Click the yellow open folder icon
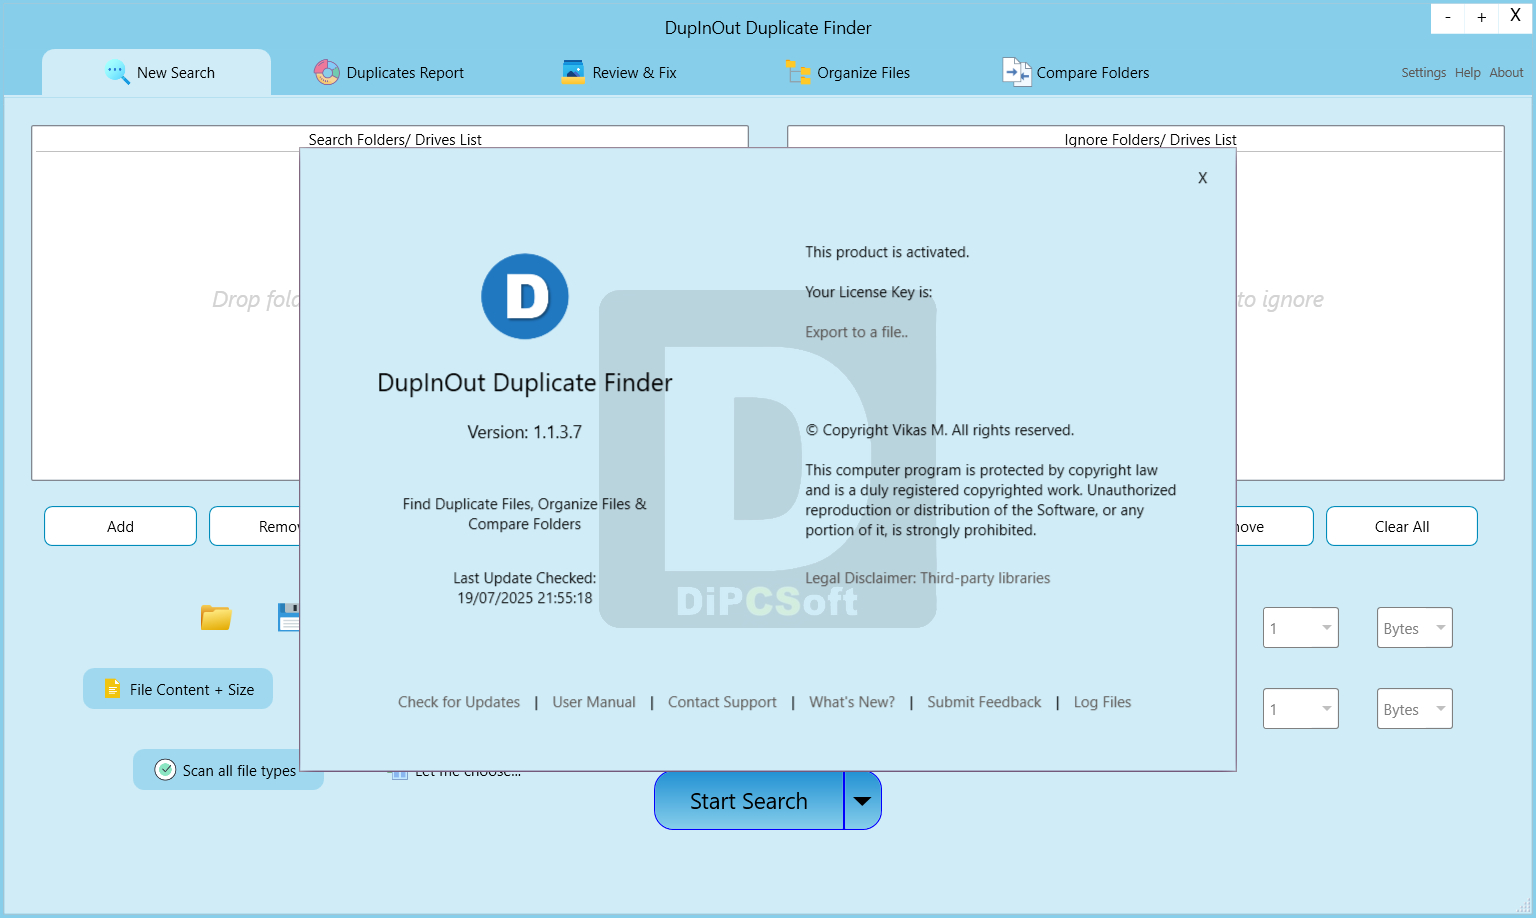The image size is (1536, 918). [216, 618]
